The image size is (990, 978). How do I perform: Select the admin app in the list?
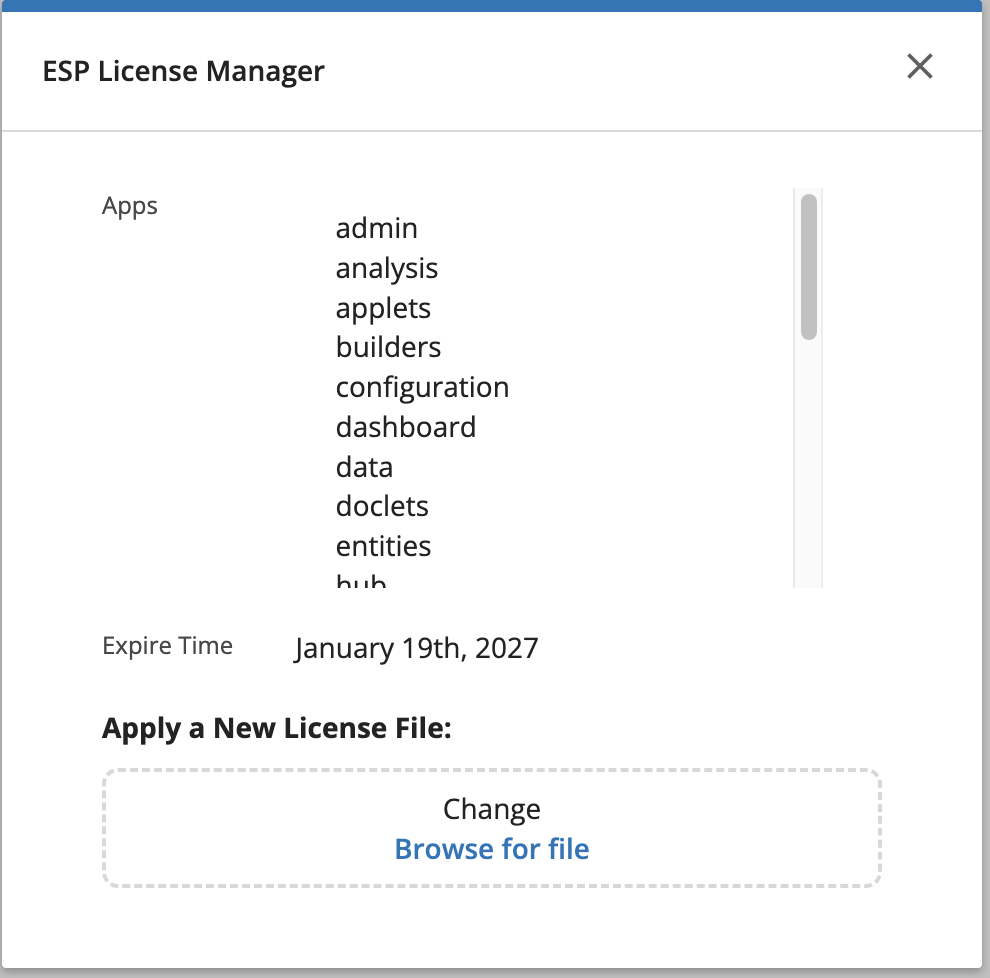click(x=376, y=228)
